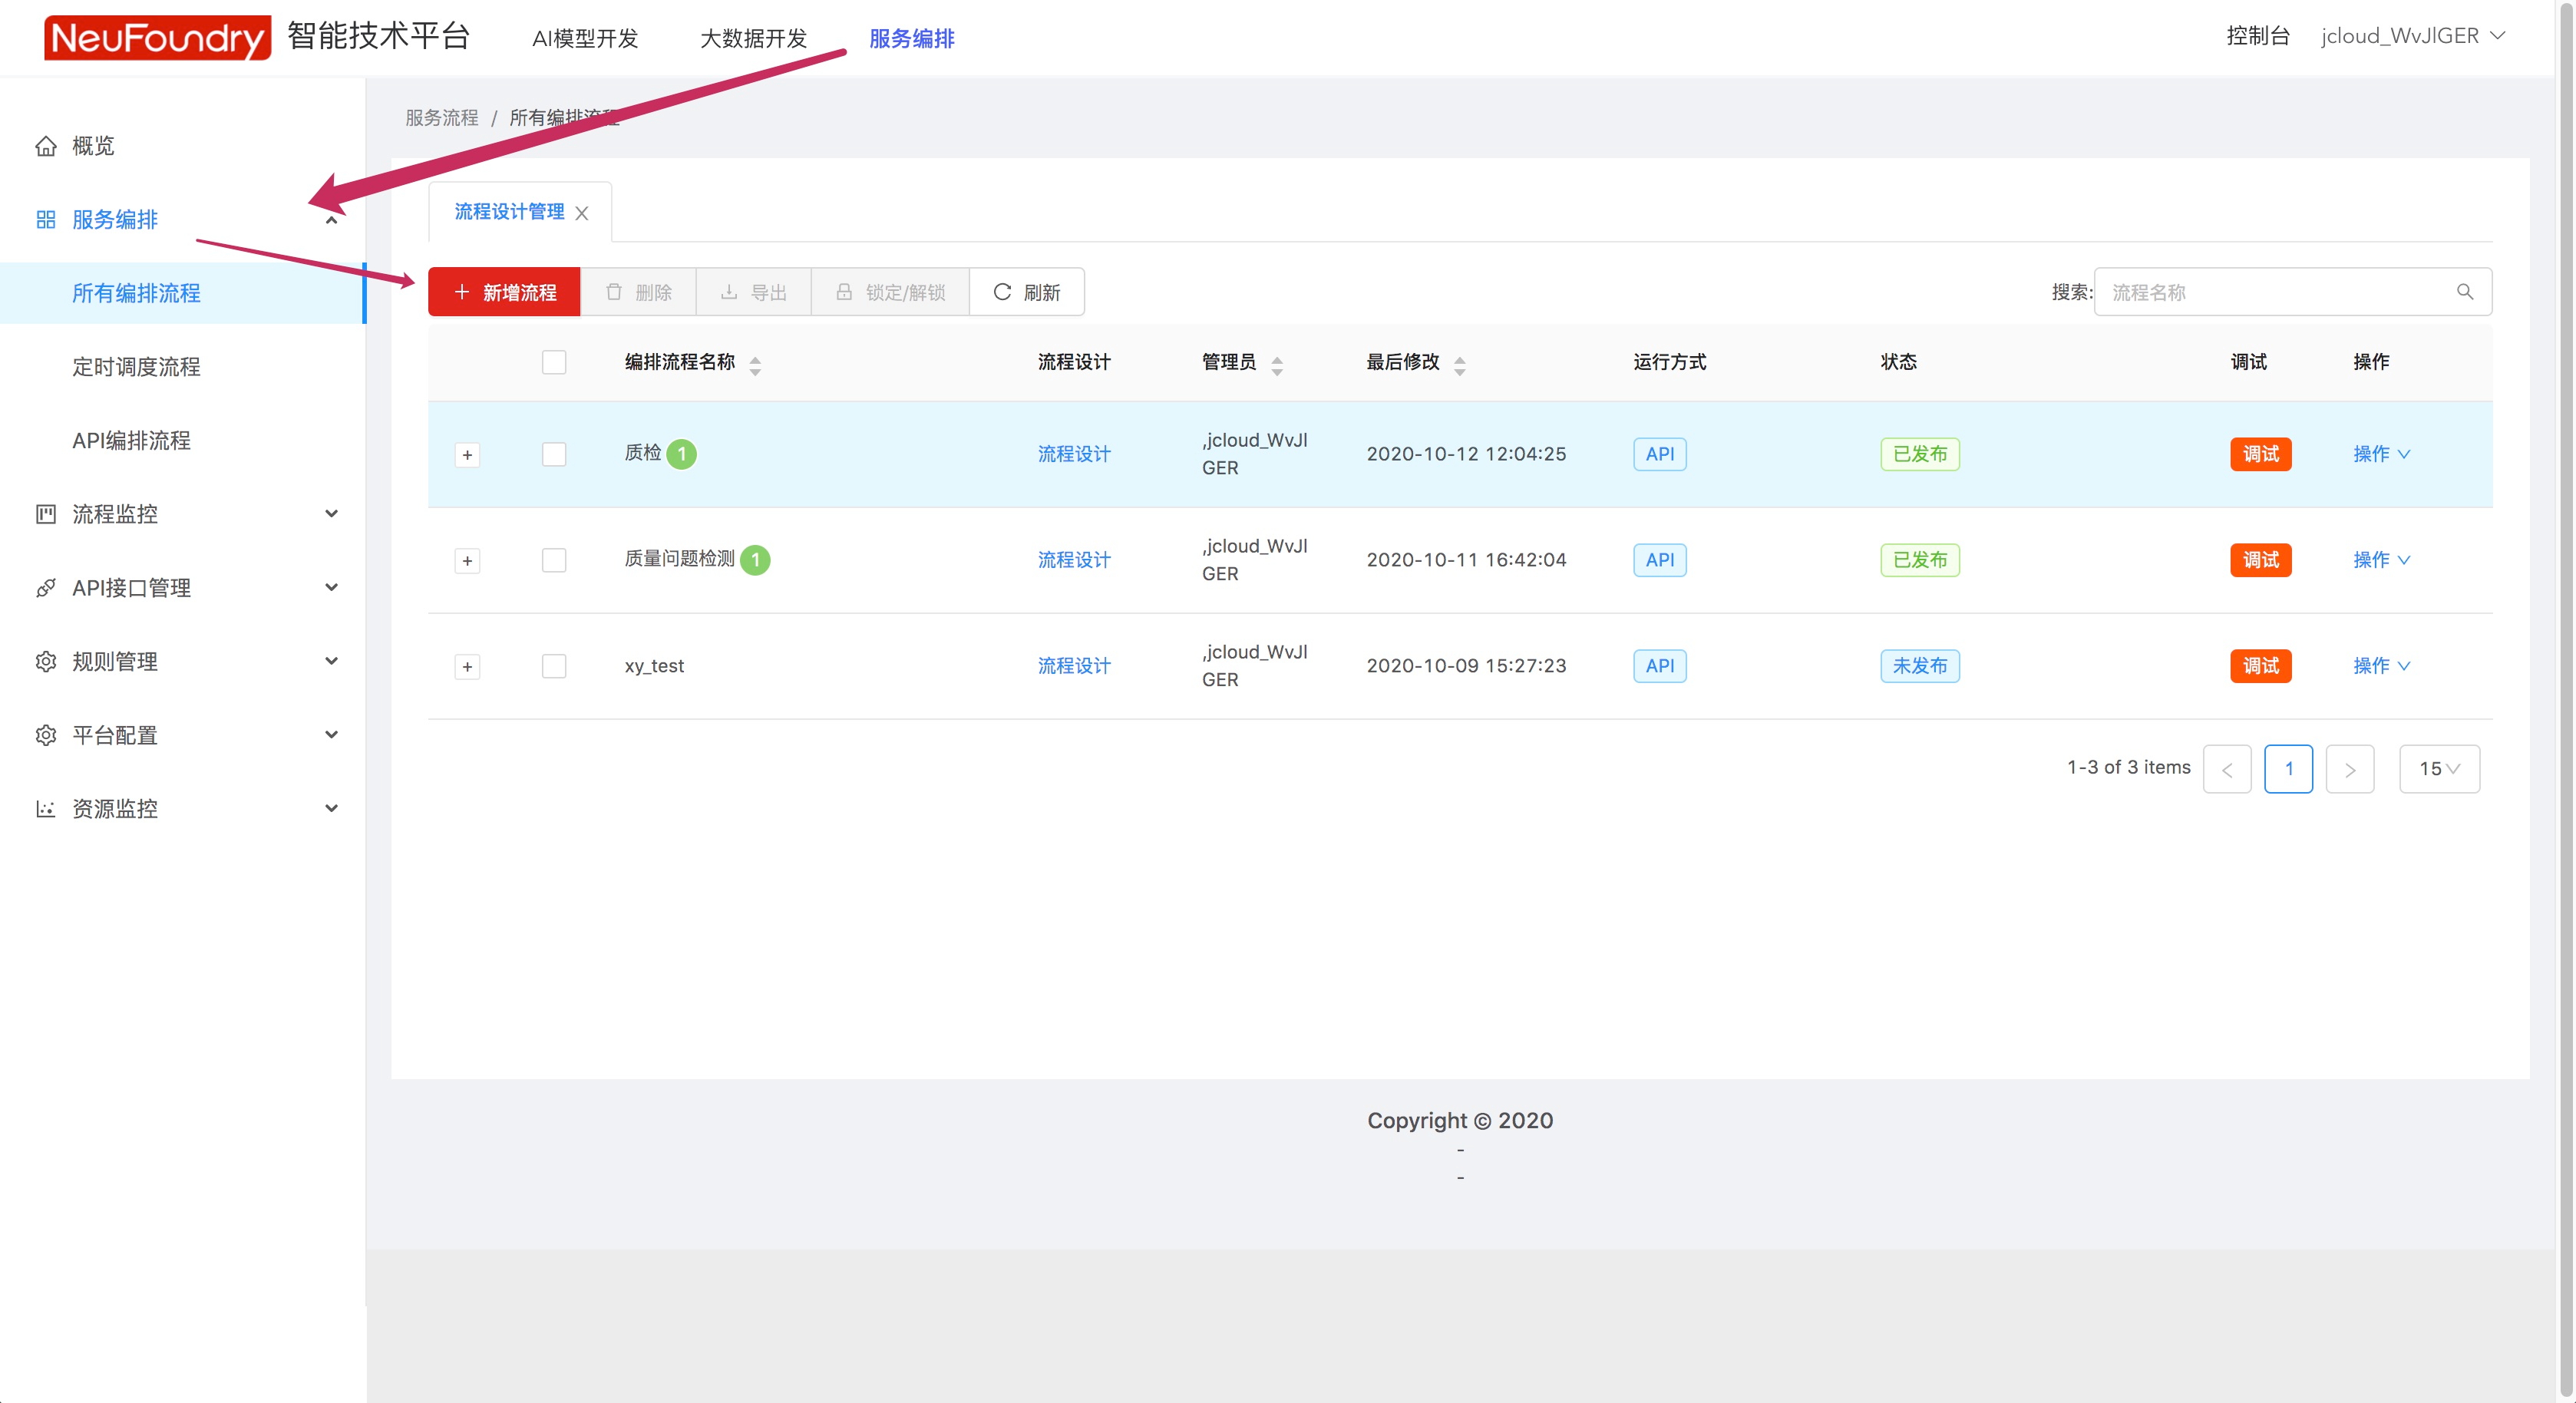
Task: Click the 新增流程 button
Action: [504, 292]
